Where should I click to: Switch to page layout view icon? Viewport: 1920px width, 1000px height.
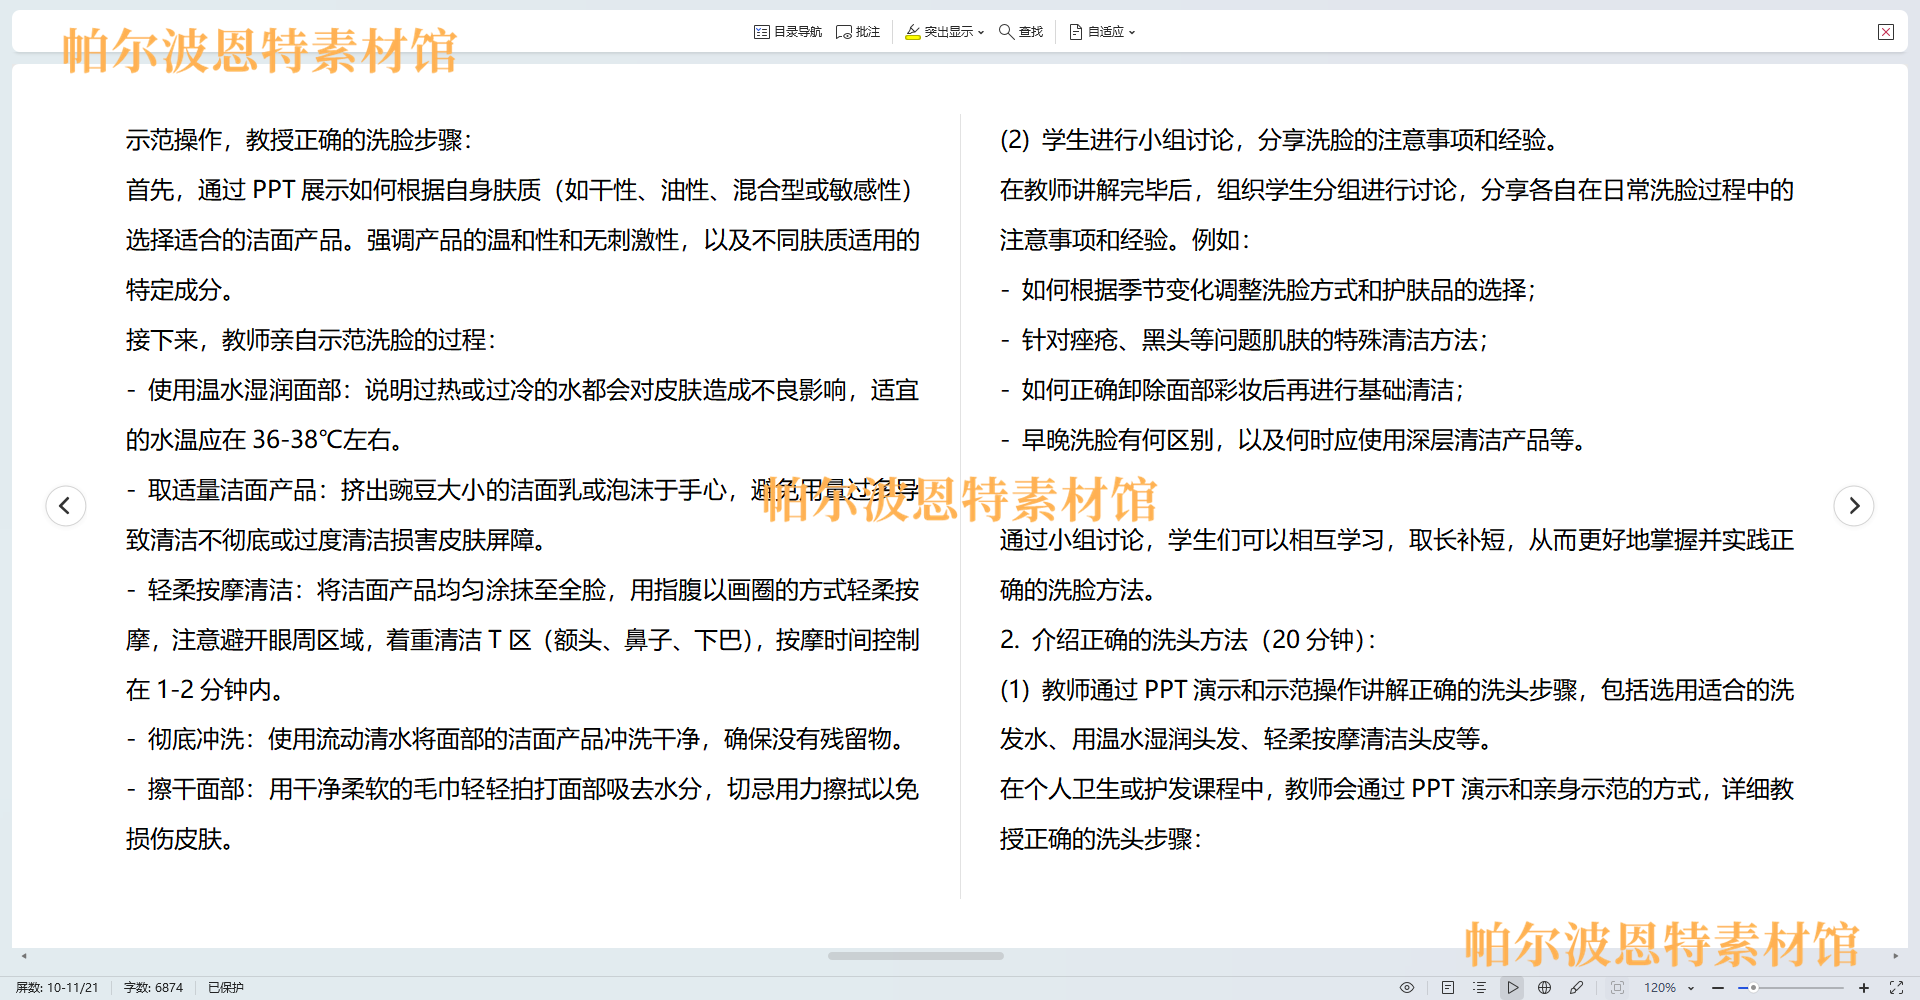[1448, 987]
